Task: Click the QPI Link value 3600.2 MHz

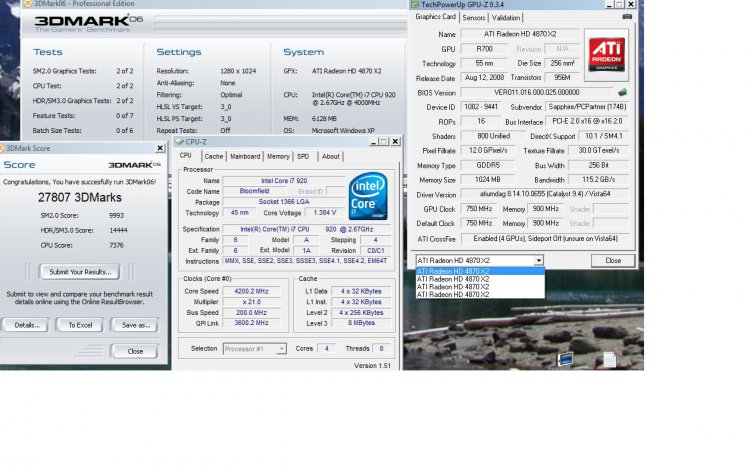Action: (252, 323)
